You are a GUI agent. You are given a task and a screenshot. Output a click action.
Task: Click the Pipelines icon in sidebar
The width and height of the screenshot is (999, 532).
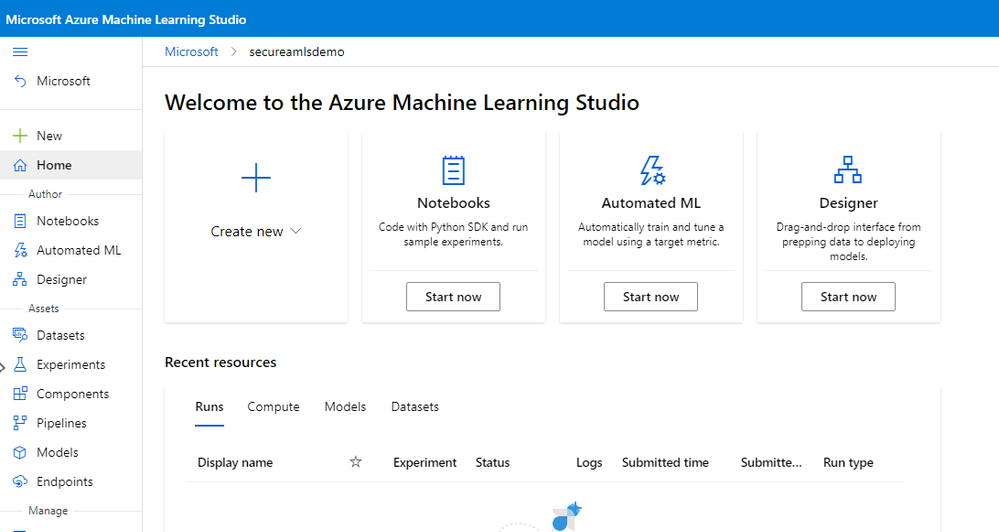20,423
